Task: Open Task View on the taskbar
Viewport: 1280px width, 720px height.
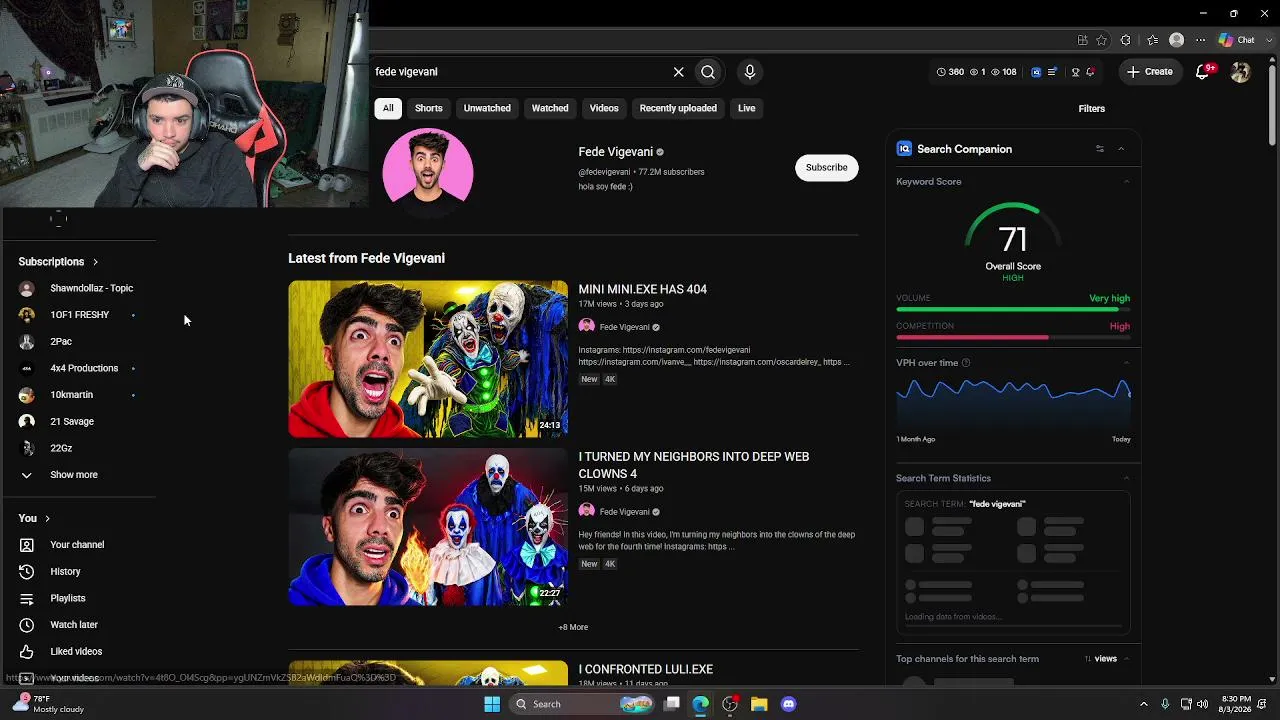Action: pyautogui.click(x=672, y=704)
